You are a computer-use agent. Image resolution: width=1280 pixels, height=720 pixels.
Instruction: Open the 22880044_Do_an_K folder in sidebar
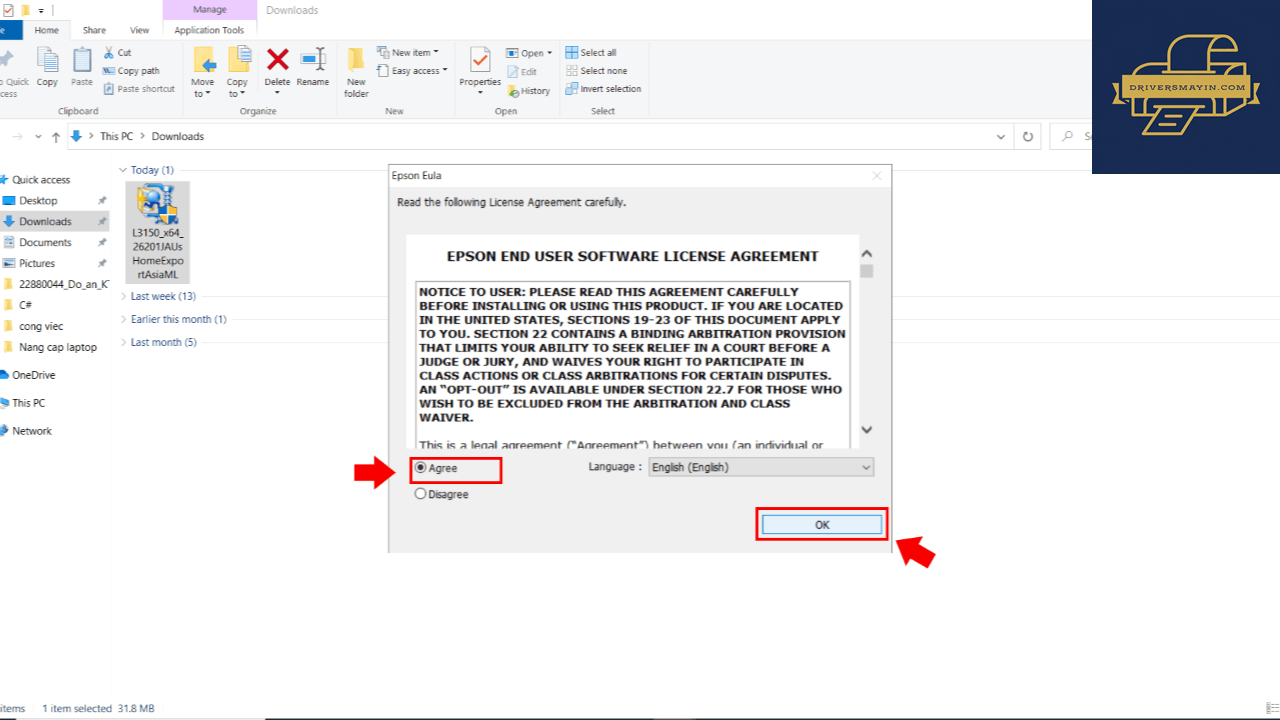(x=62, y=284)
